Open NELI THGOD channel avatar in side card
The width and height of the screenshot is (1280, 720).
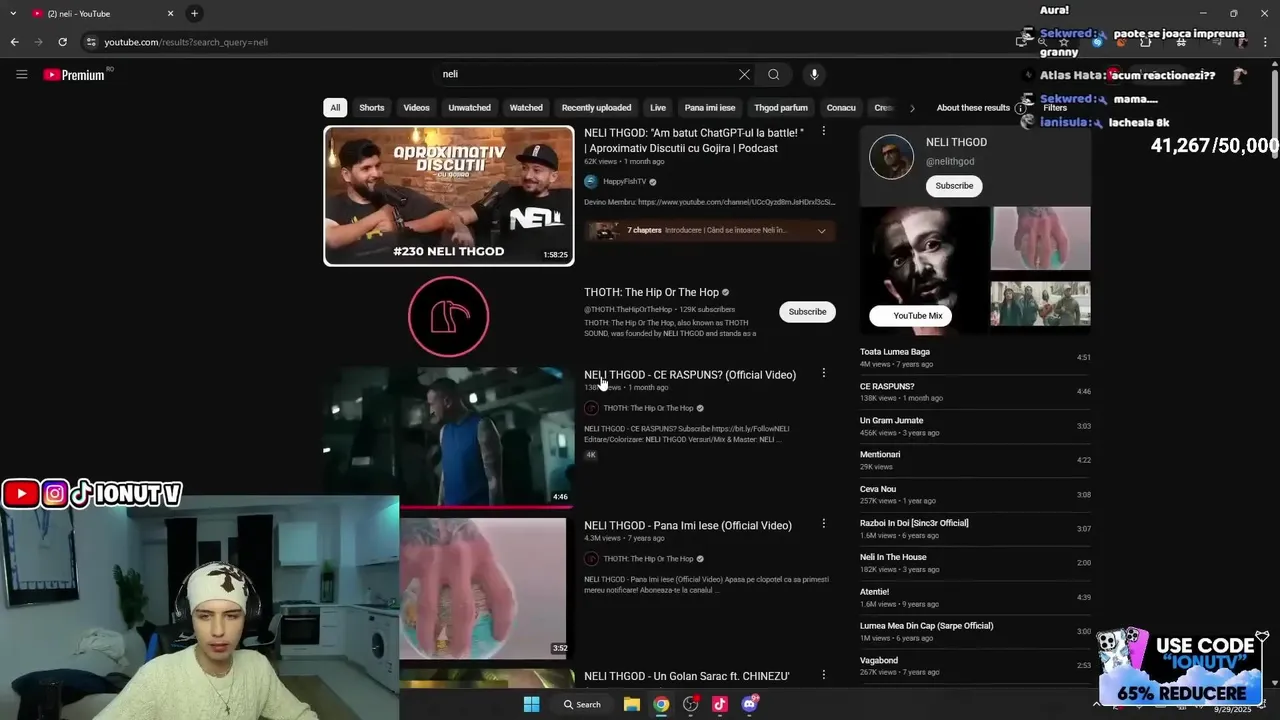(891, 157)
